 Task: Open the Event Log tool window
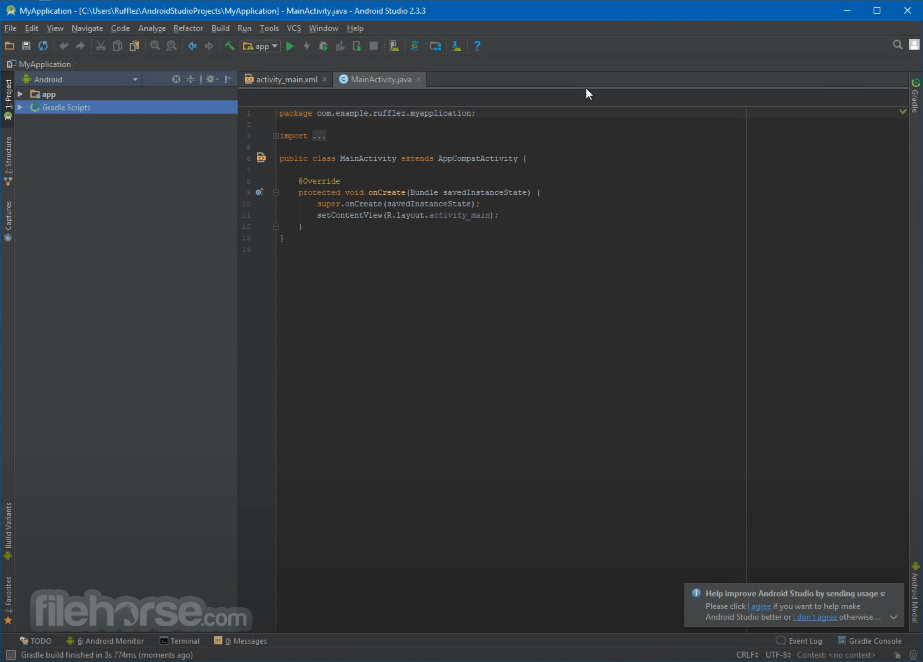point(799,641)
